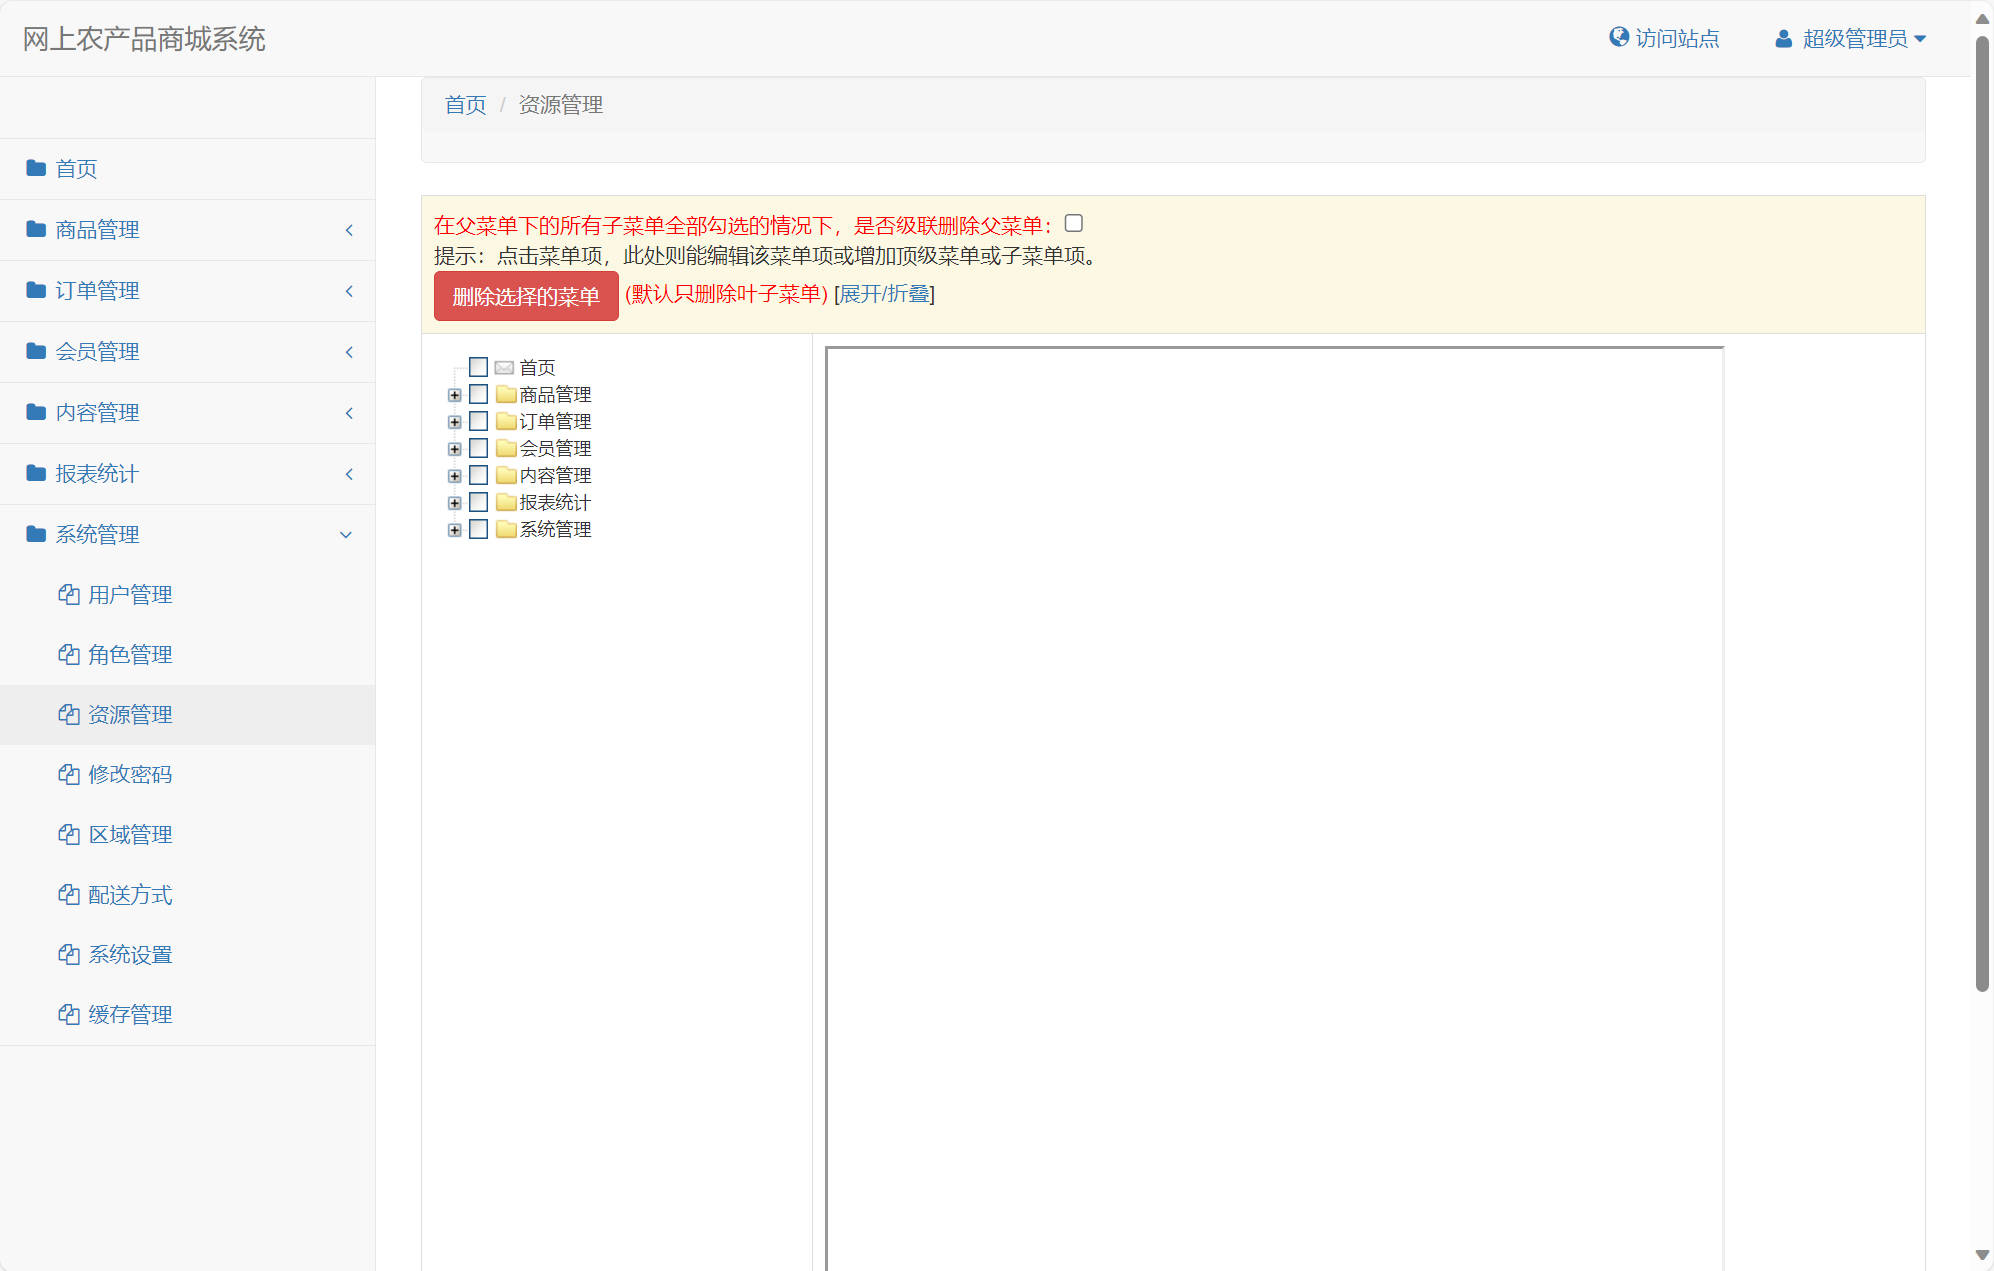The height and width of the screenshot is (1271, 1994).
Task: Expand the 内容管理 tree node
Action: click(x=455, y=476)
